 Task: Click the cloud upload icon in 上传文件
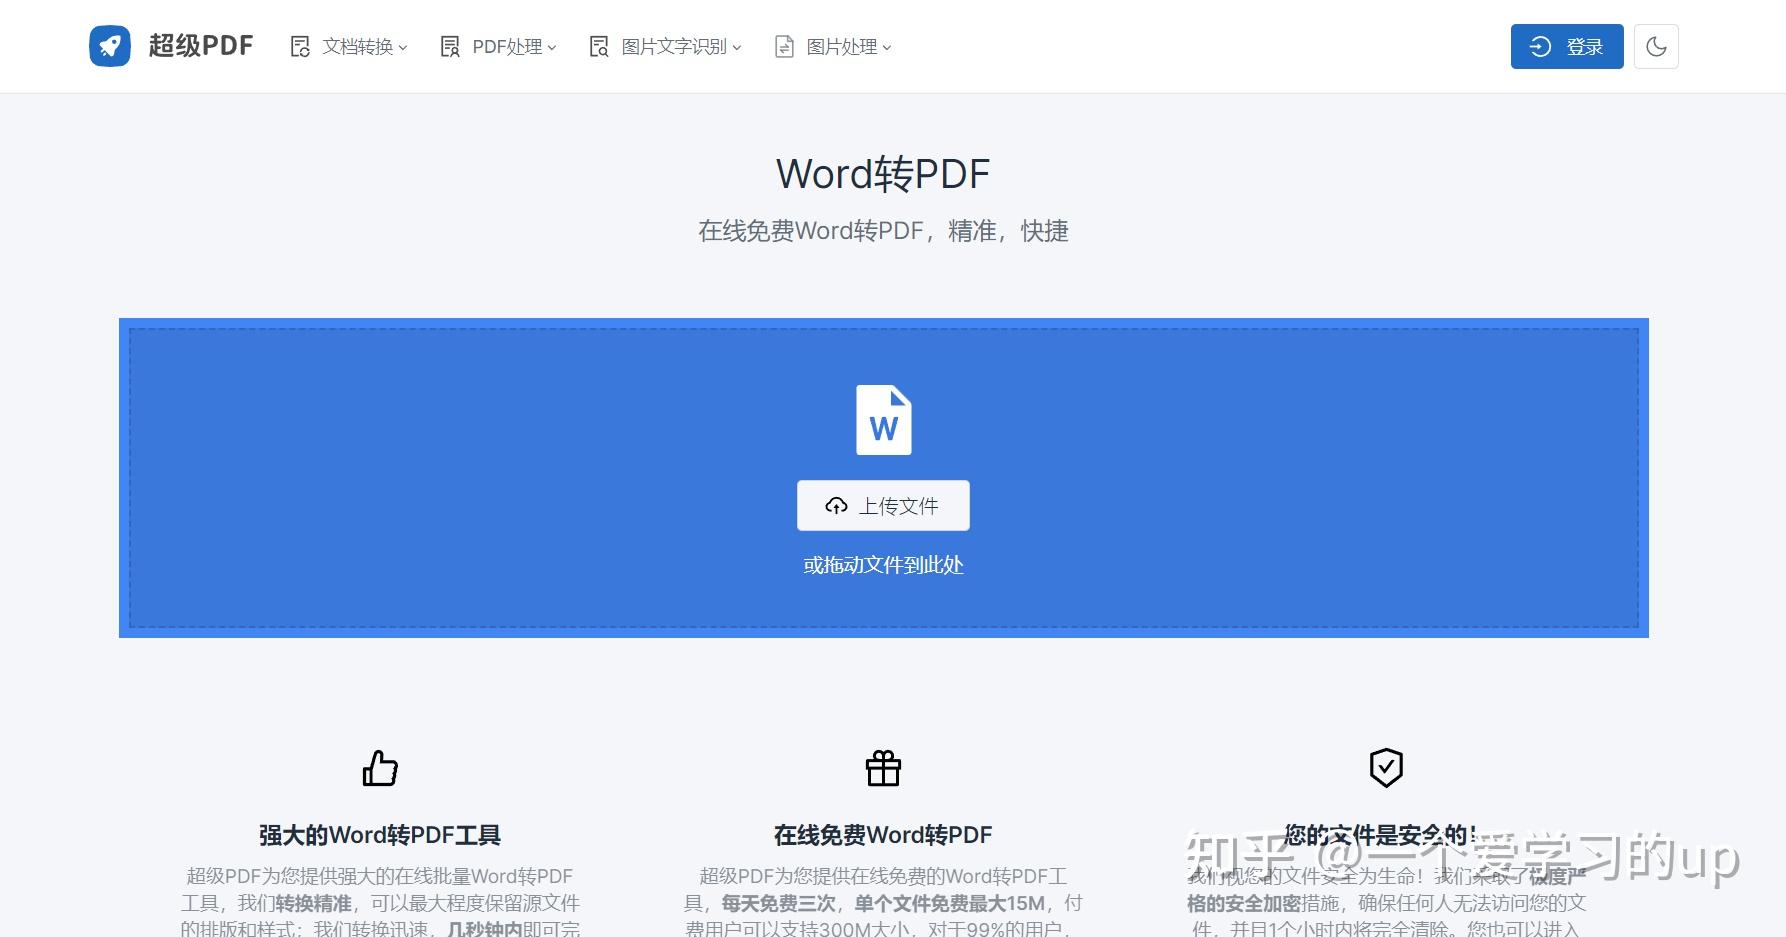click(837, 506)
